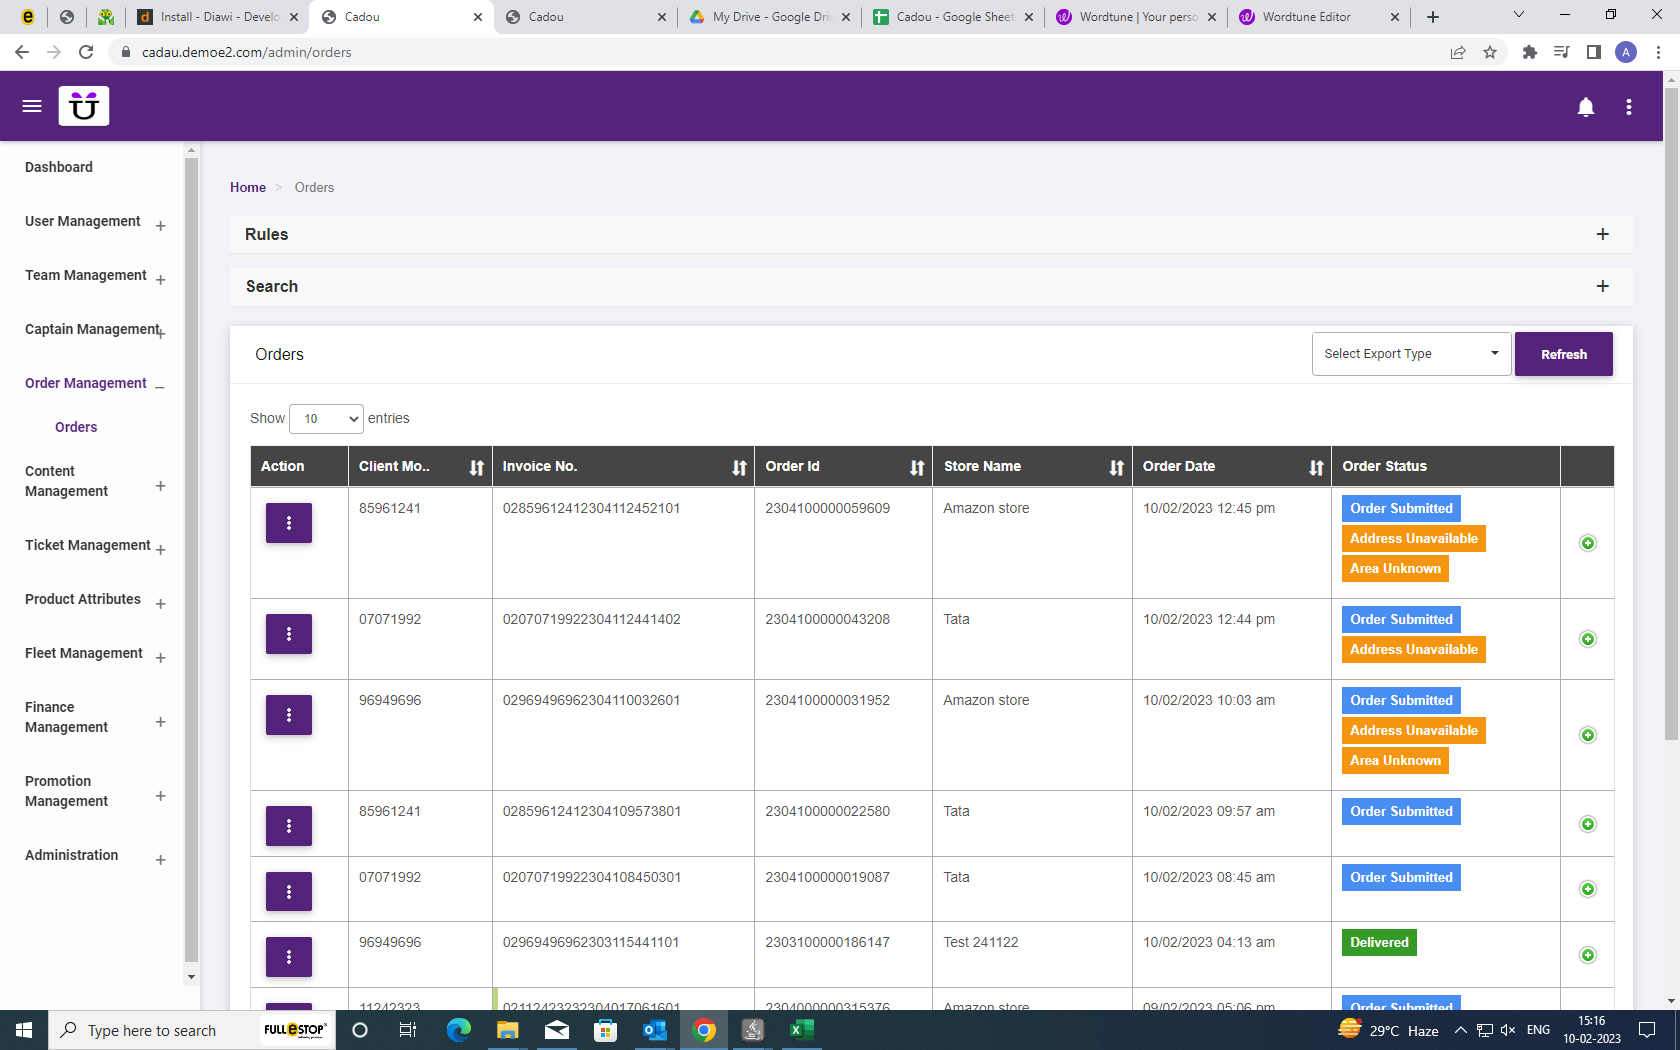Expand row details for order 2304100000022580
Viewport: 1680px width, 1050px height.
pos(1588,824)
